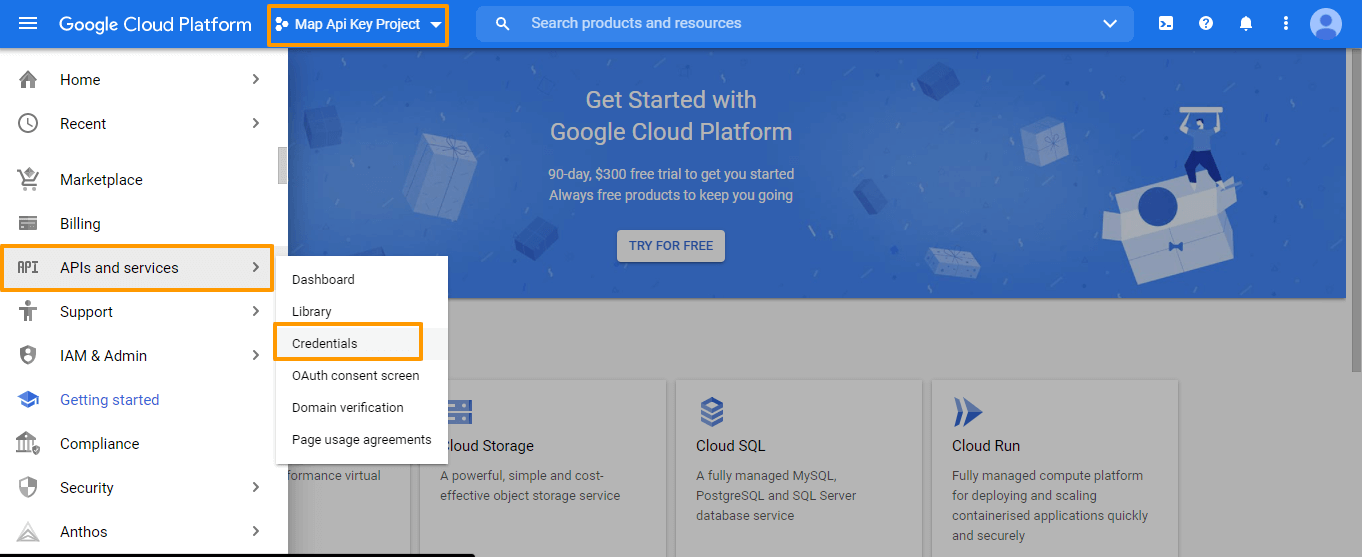
Task: View notifications bell icon
Action: [1246, 23]
